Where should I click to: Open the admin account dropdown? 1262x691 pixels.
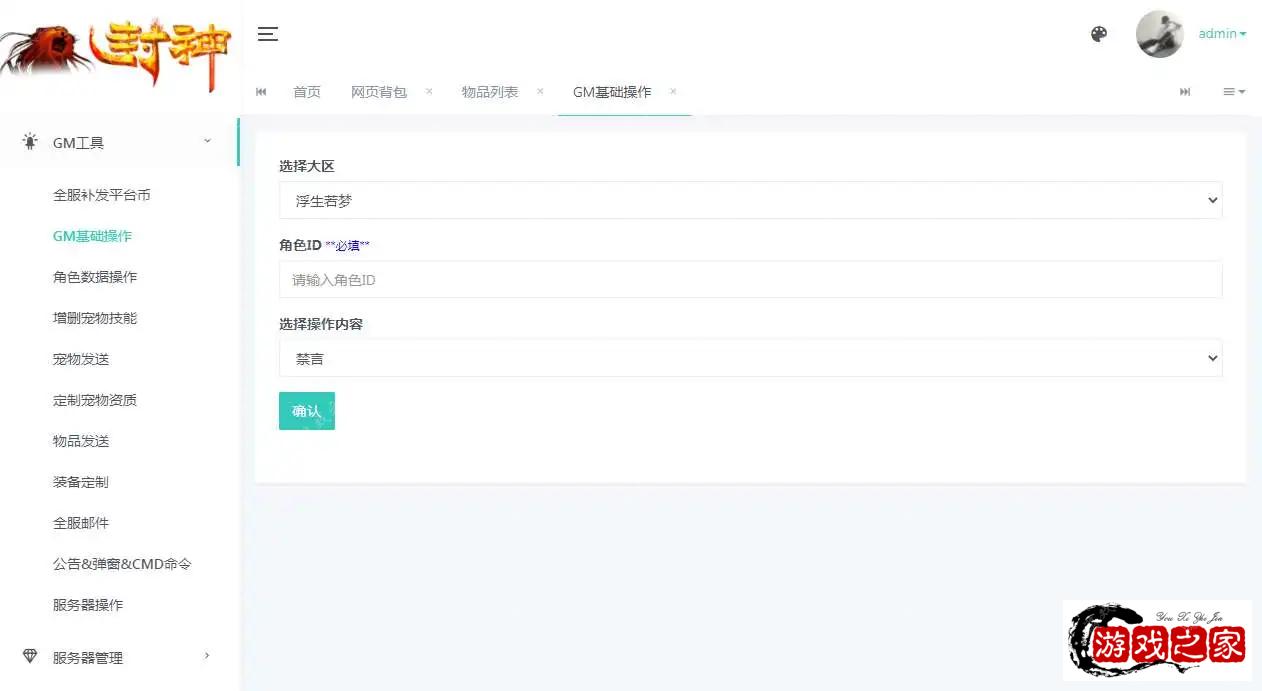pyautogui.click(x=1221, y=33)
